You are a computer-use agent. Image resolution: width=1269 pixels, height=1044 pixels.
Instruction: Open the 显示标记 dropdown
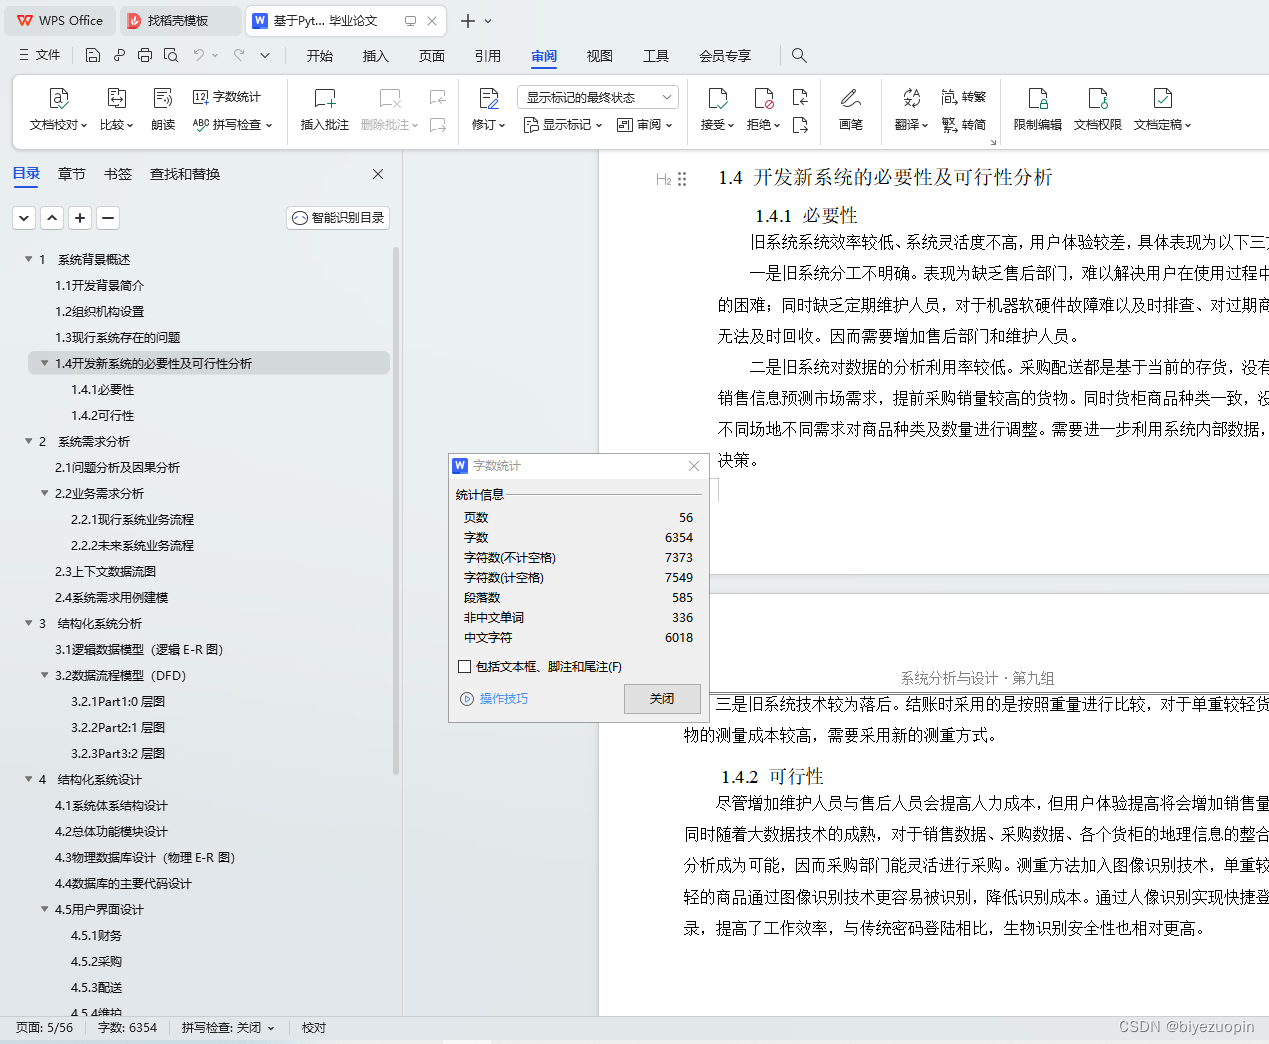tap(563, 125)
